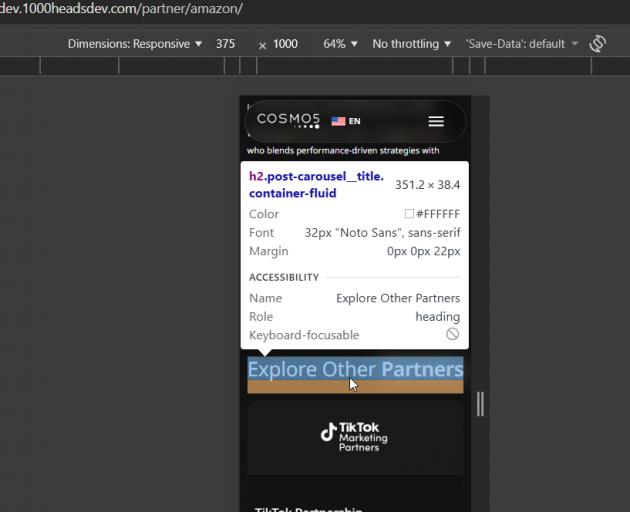Click the 'who blends performance-driven strategies' text
The image size is (630, 512).
[343, 151]
